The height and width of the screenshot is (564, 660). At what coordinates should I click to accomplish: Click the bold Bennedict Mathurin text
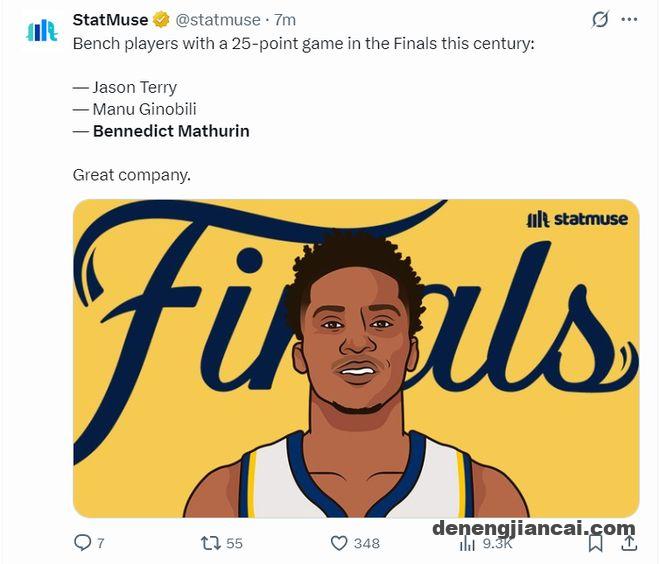(171, 131)
